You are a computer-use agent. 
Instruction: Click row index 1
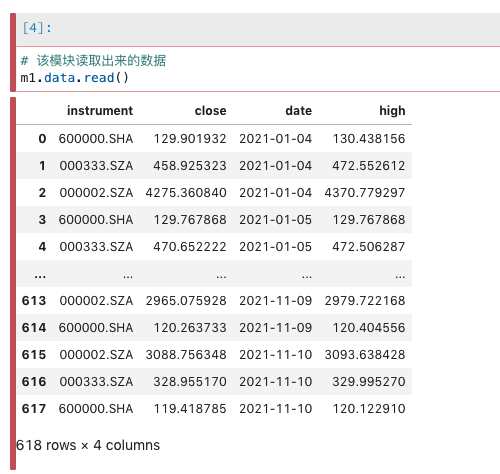[x=42, y=166]
